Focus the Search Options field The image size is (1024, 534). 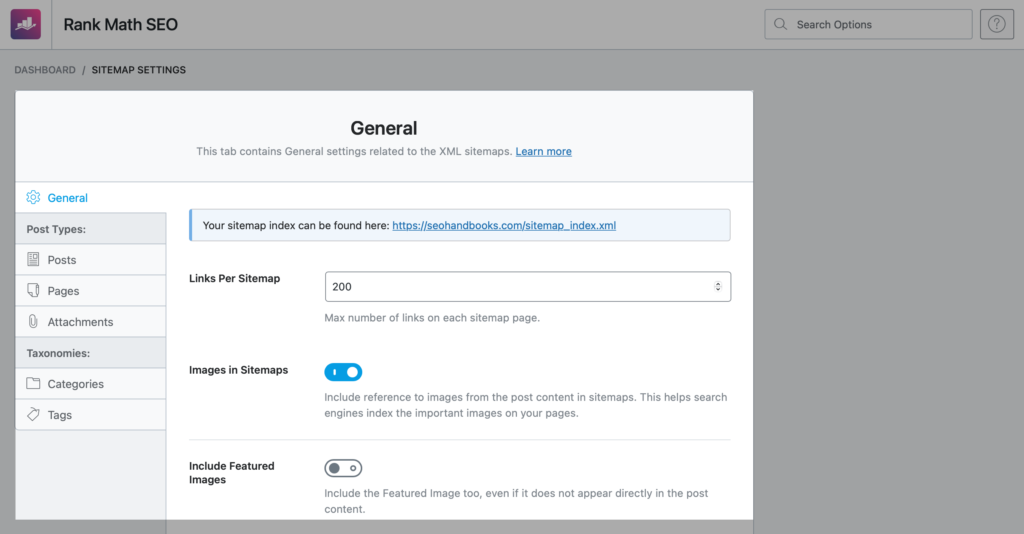click(x=868, y=24)
